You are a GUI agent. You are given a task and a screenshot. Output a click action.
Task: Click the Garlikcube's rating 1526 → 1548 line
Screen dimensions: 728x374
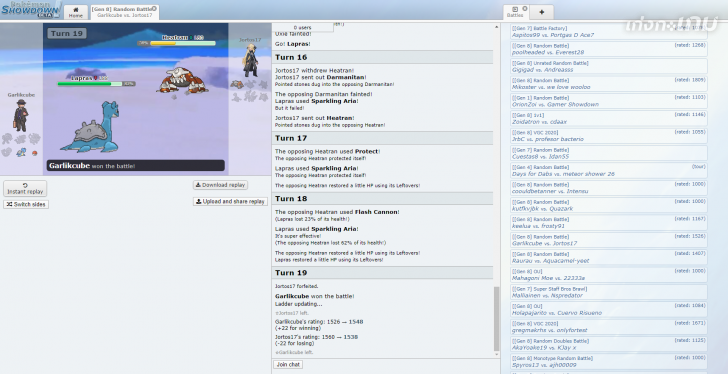319,322
